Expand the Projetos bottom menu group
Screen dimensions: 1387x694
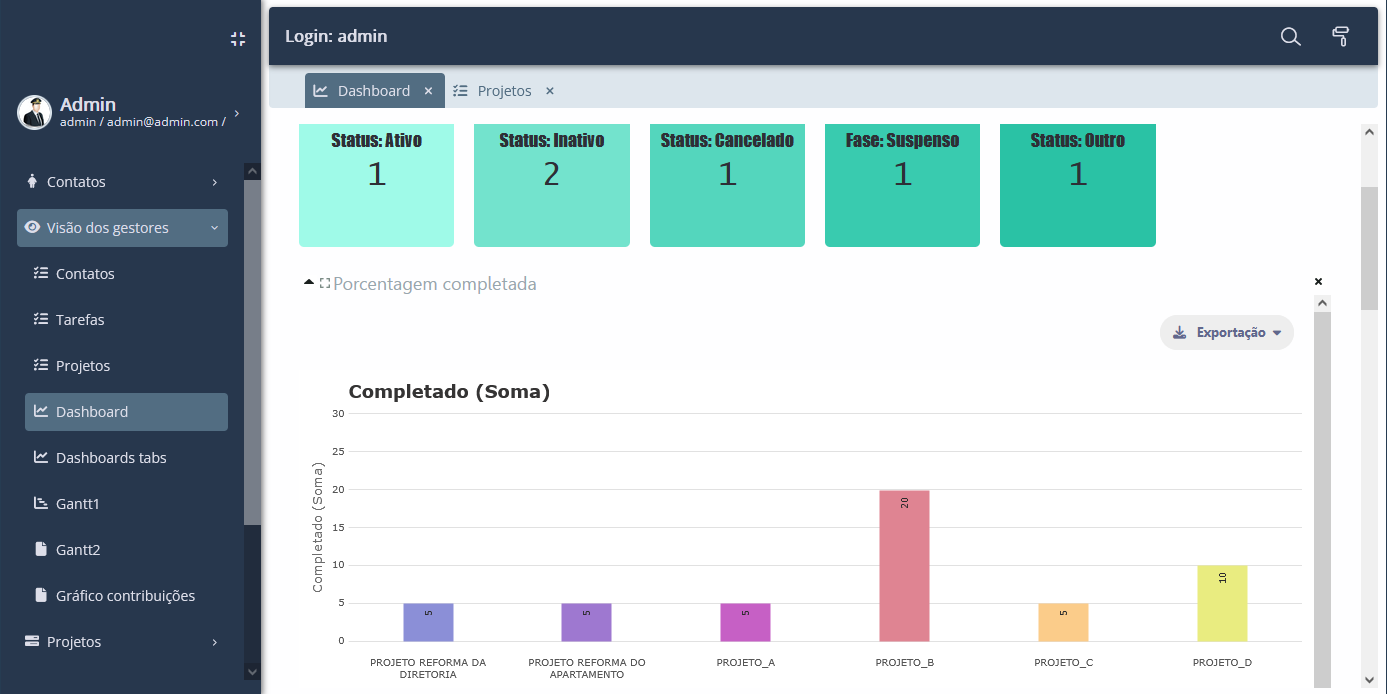pos(122,642)
